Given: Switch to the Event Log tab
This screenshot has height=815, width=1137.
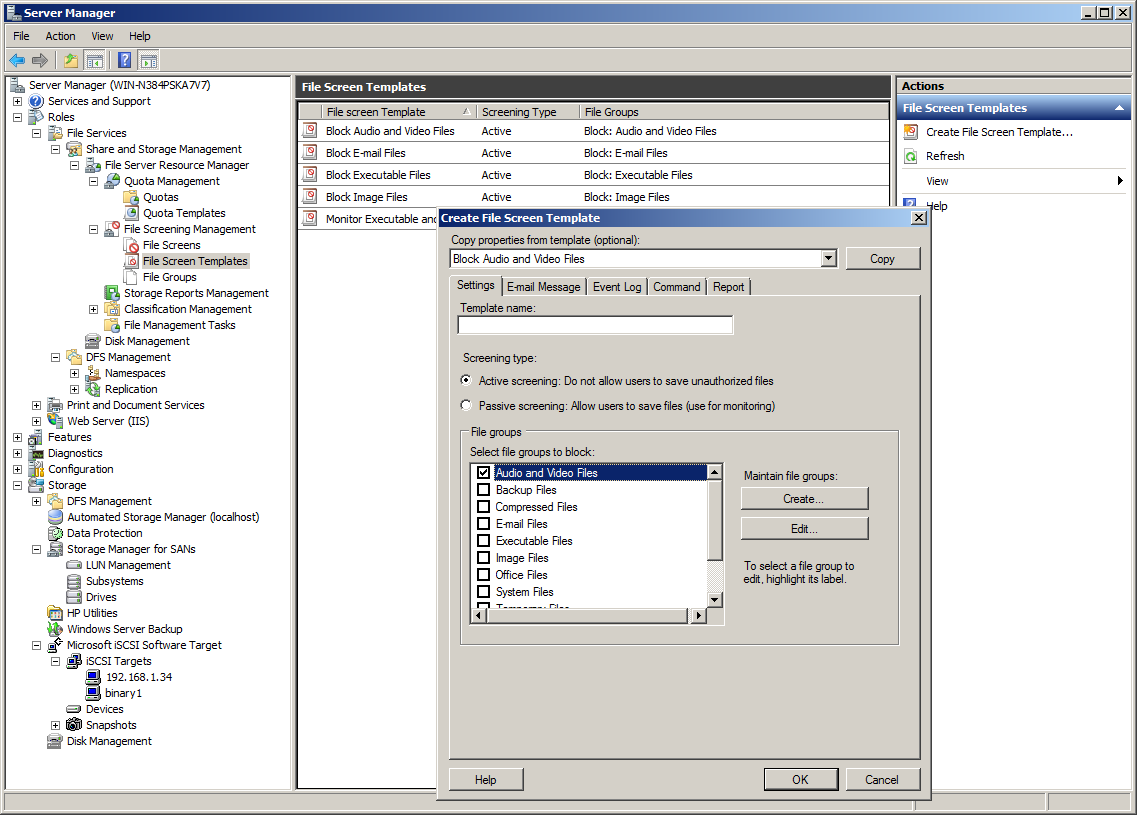Looking at the screenshot, I should [617, 287].
